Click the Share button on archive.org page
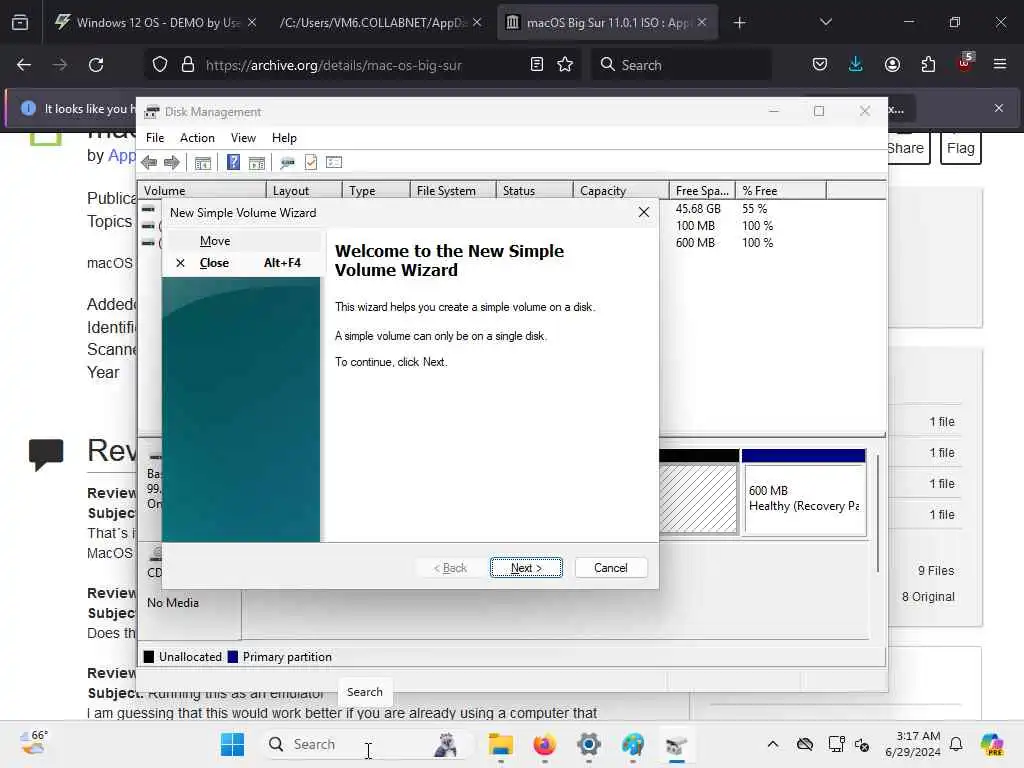1024x768 pixels. pos(908,148)
